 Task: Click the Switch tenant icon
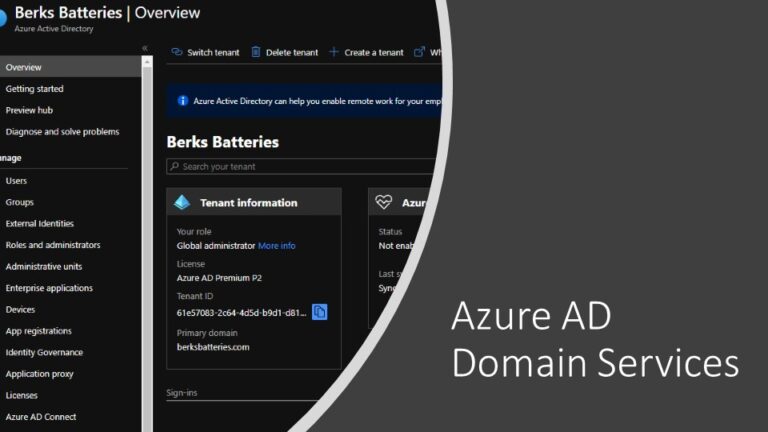(176, 52)
